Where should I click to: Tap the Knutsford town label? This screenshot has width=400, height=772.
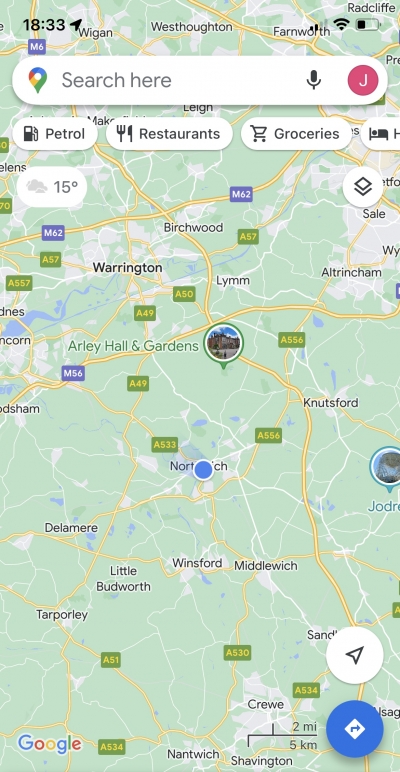331,403
